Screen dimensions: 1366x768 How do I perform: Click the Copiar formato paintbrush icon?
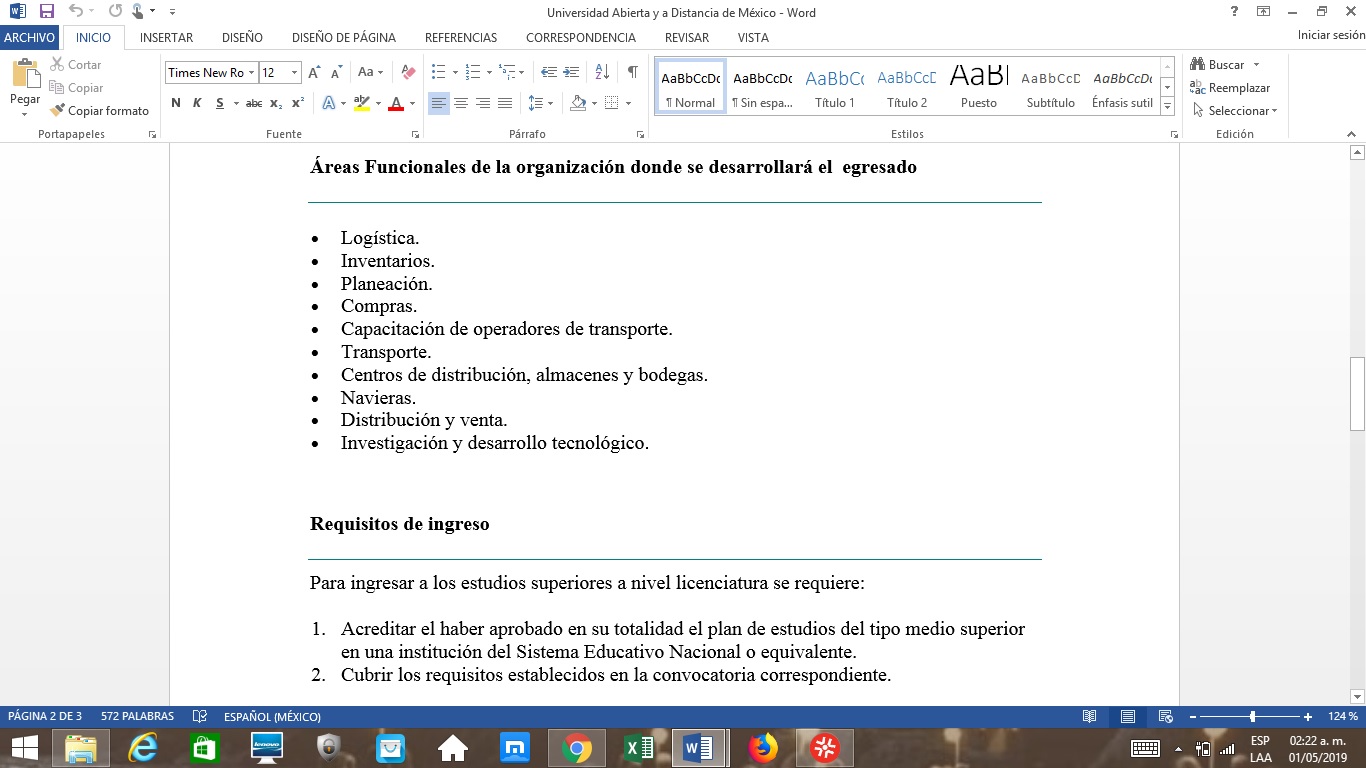coord(58,111)
